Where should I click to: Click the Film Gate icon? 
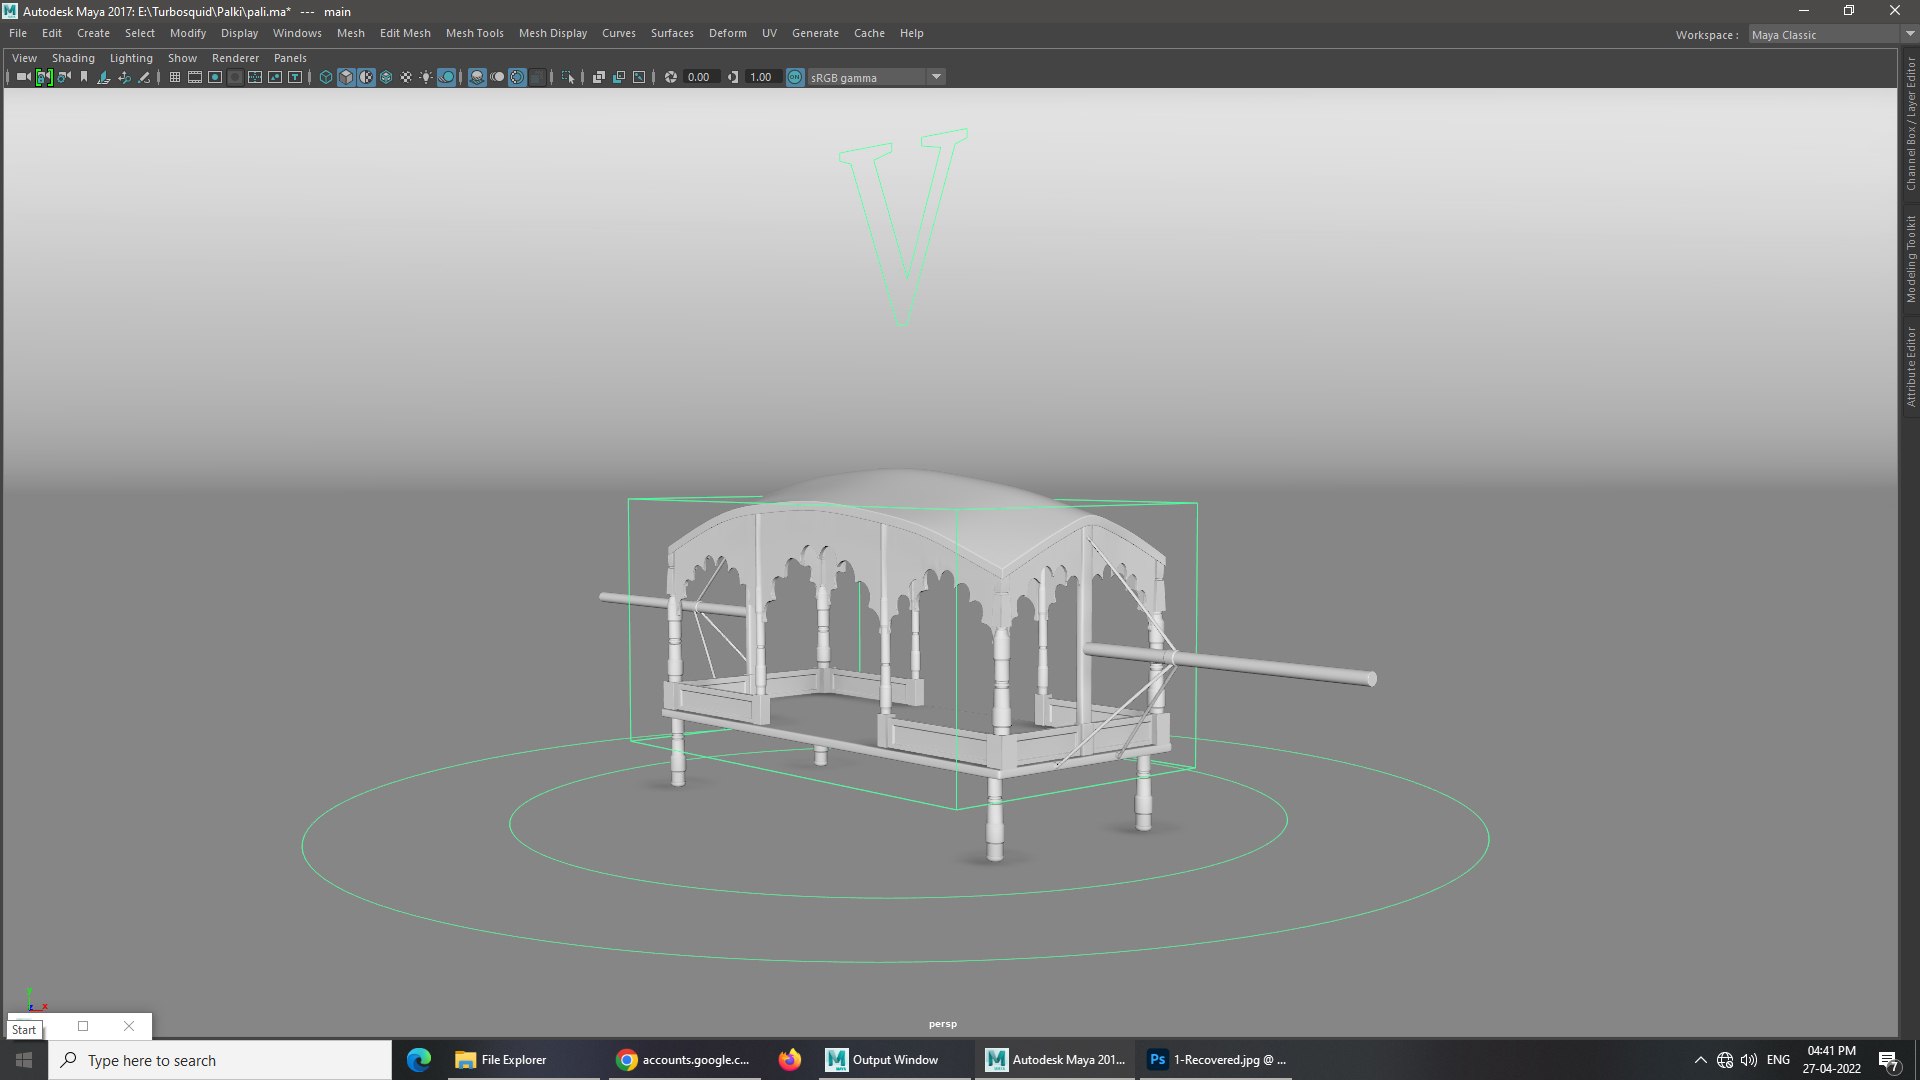(x=195, y=77)
